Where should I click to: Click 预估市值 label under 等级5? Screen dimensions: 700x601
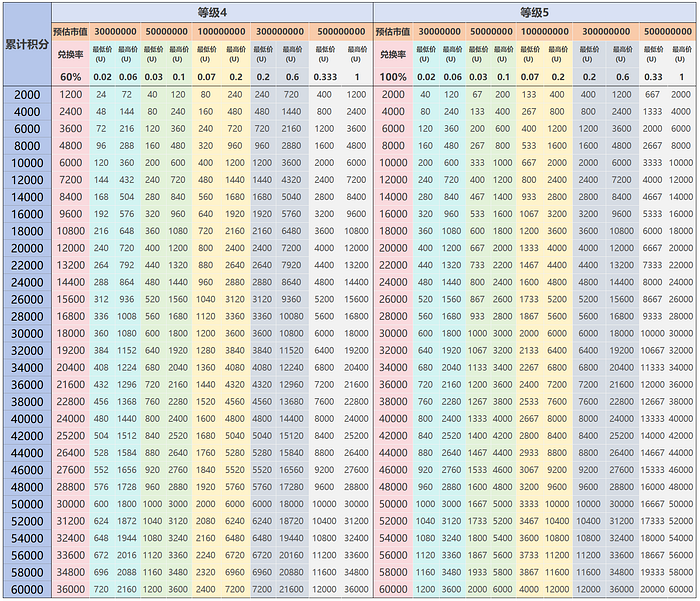(x=393, y=31)
